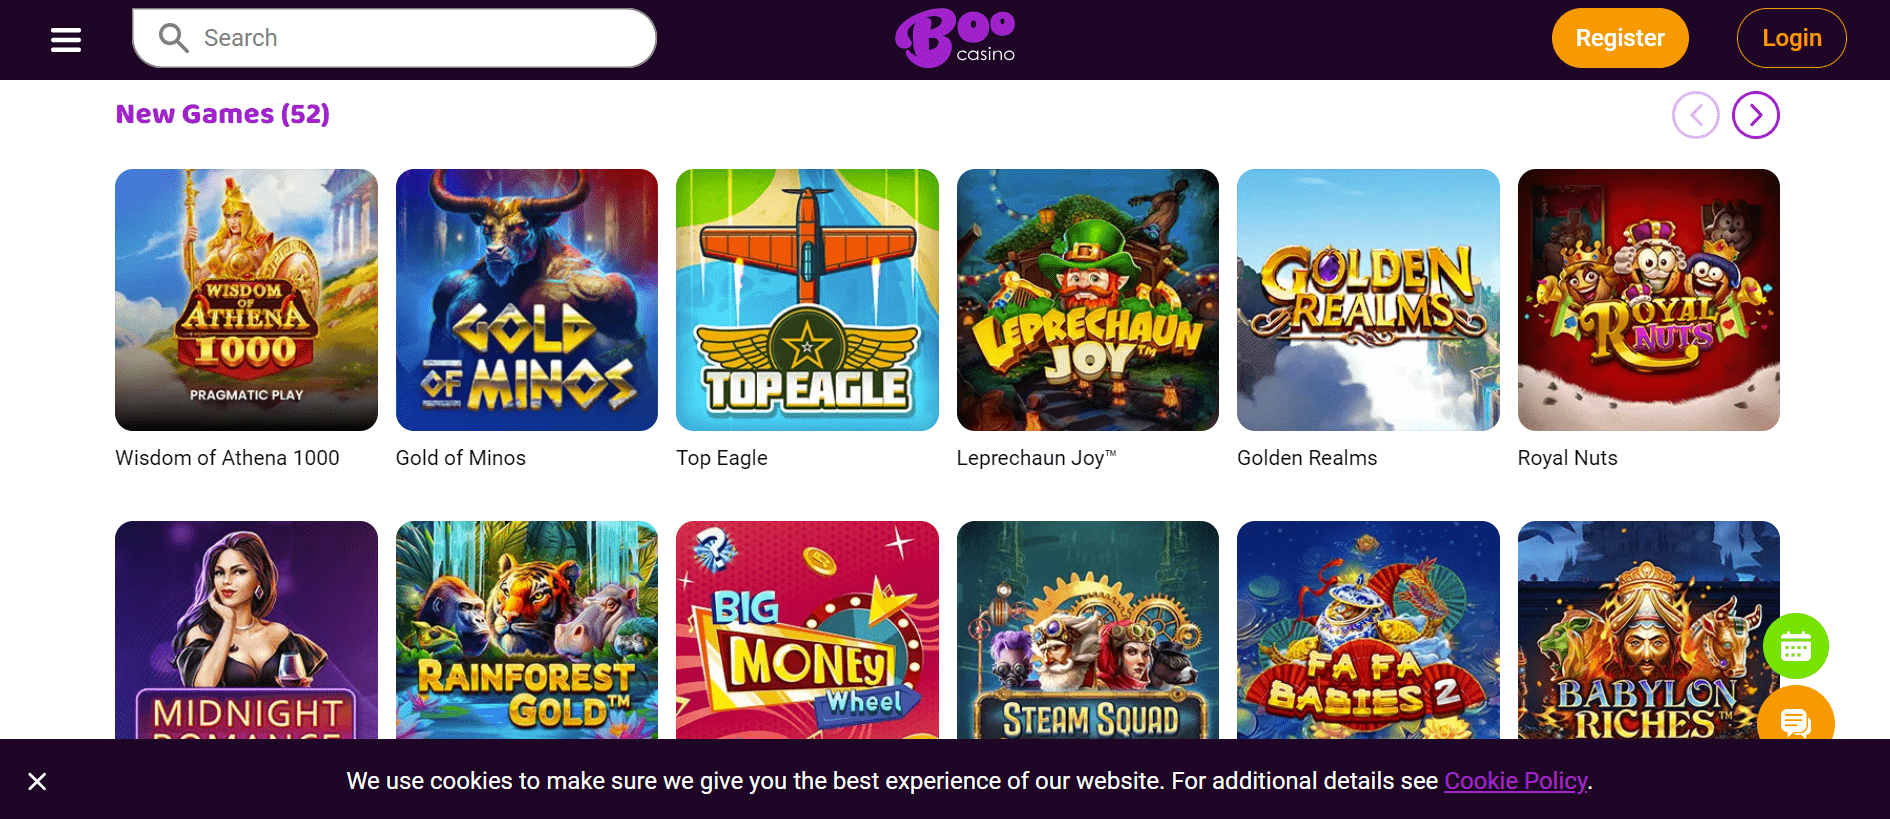Show previous new games arrow

1695,115
